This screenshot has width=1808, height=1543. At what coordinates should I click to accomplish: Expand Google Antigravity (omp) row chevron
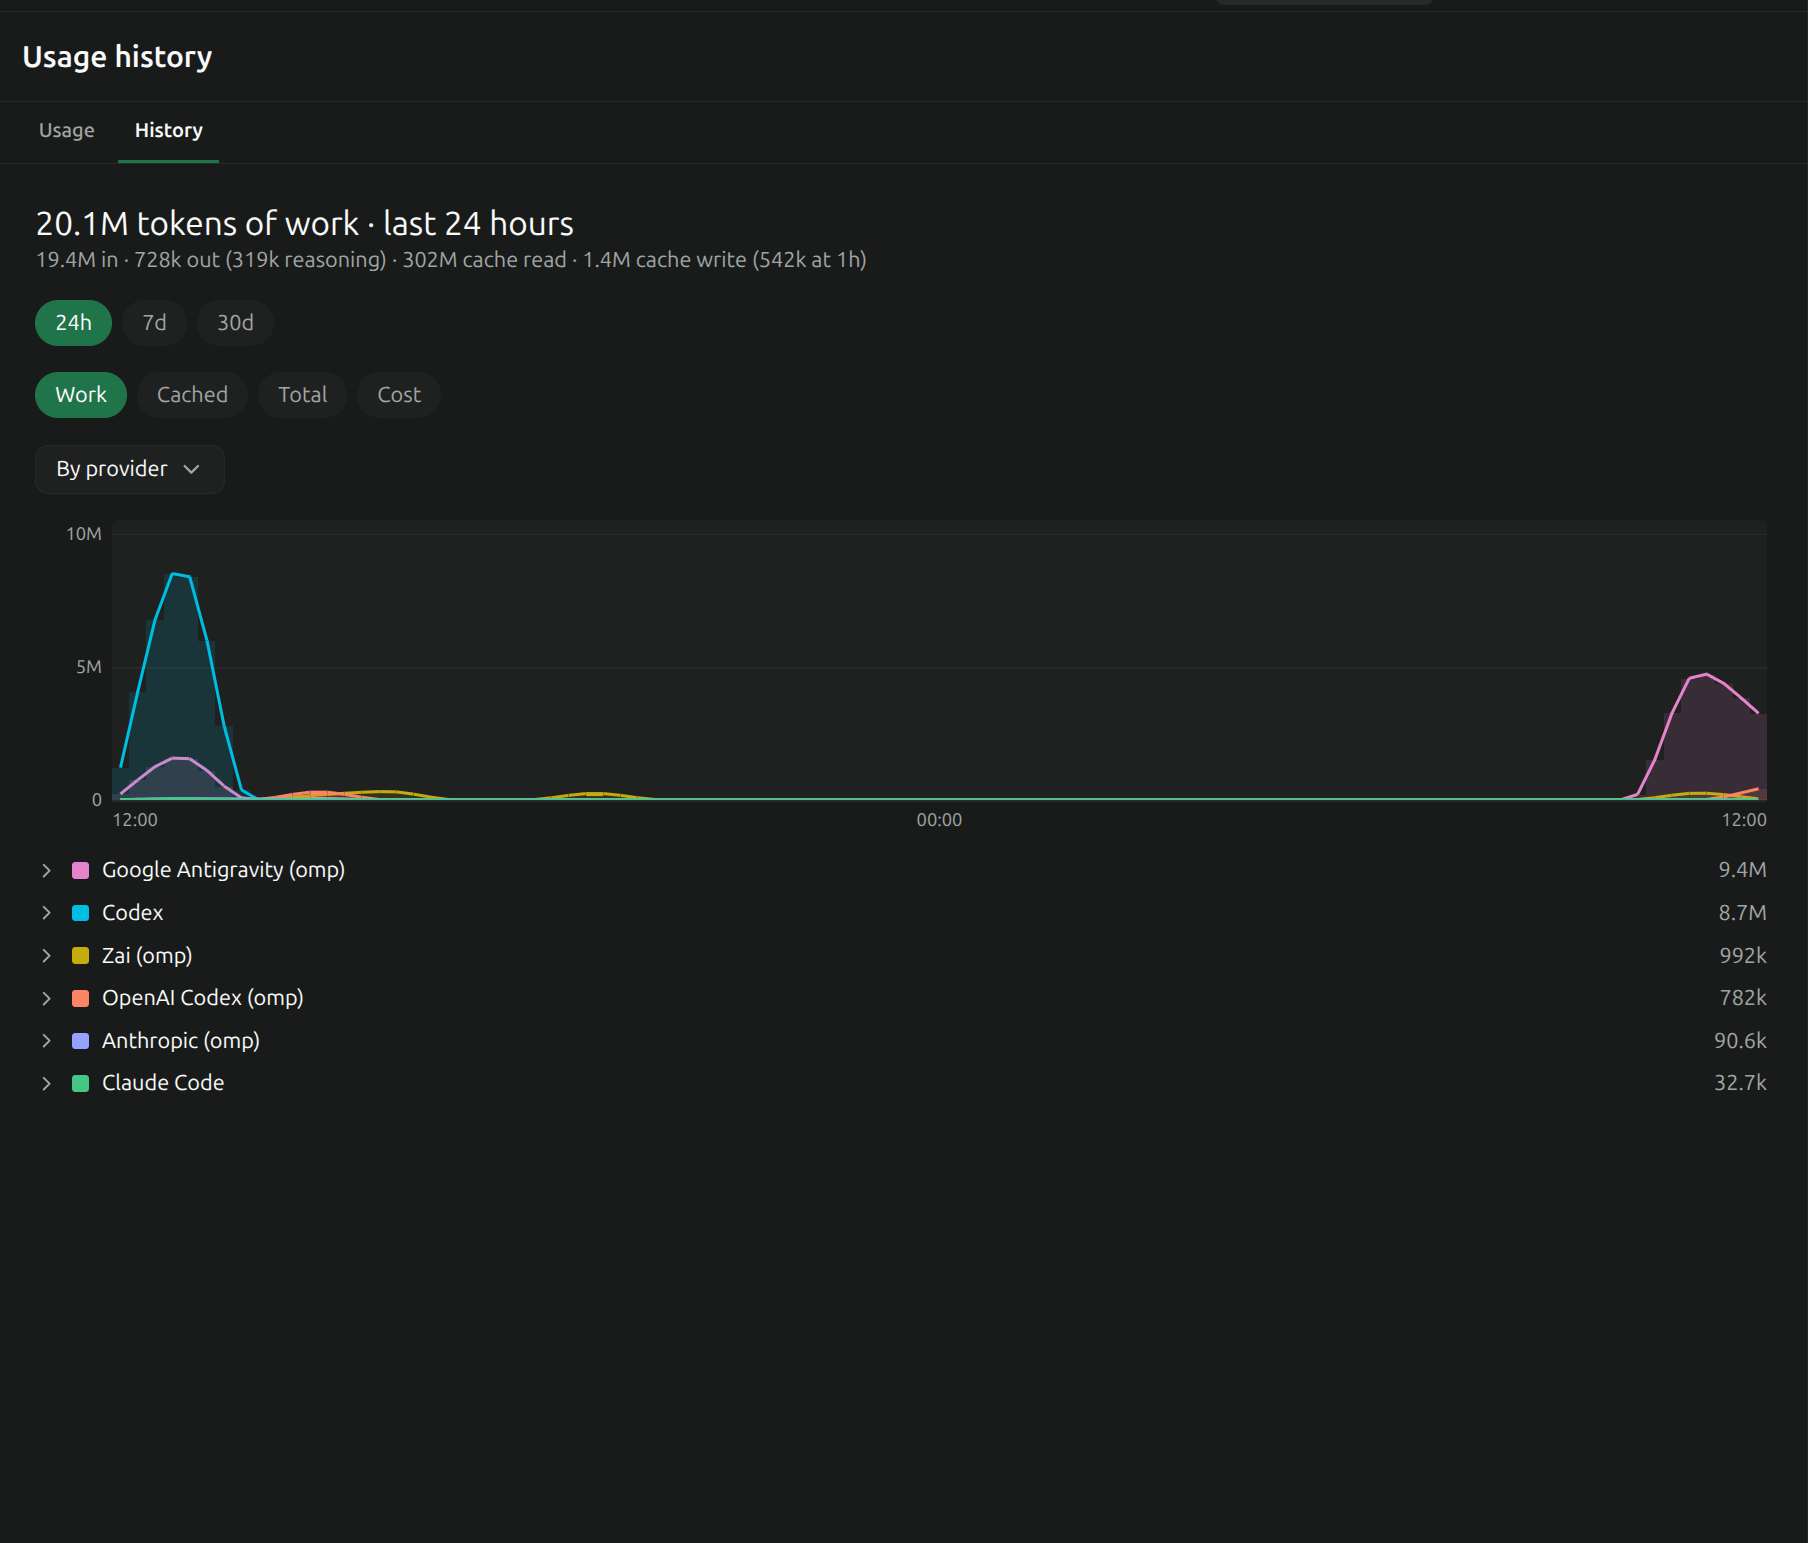tap(46, 871)
